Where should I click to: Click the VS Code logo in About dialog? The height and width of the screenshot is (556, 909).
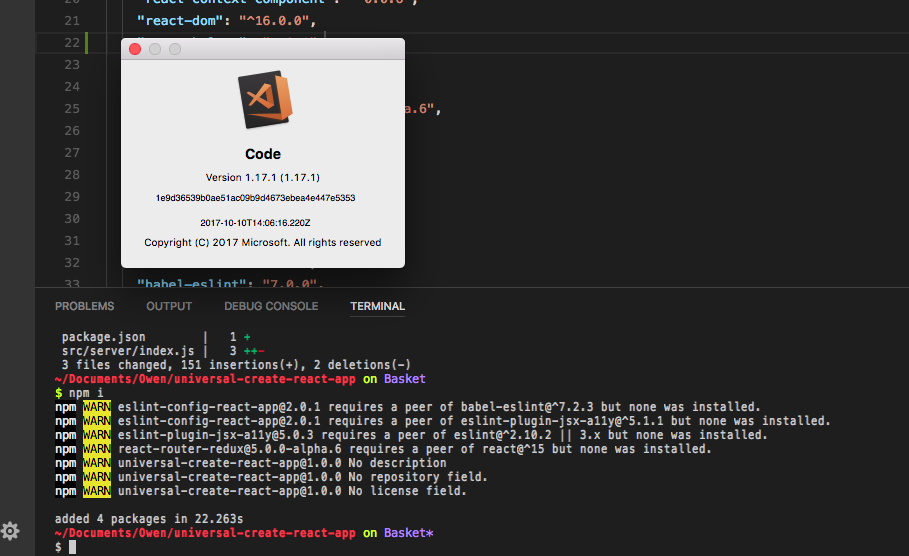264,100
